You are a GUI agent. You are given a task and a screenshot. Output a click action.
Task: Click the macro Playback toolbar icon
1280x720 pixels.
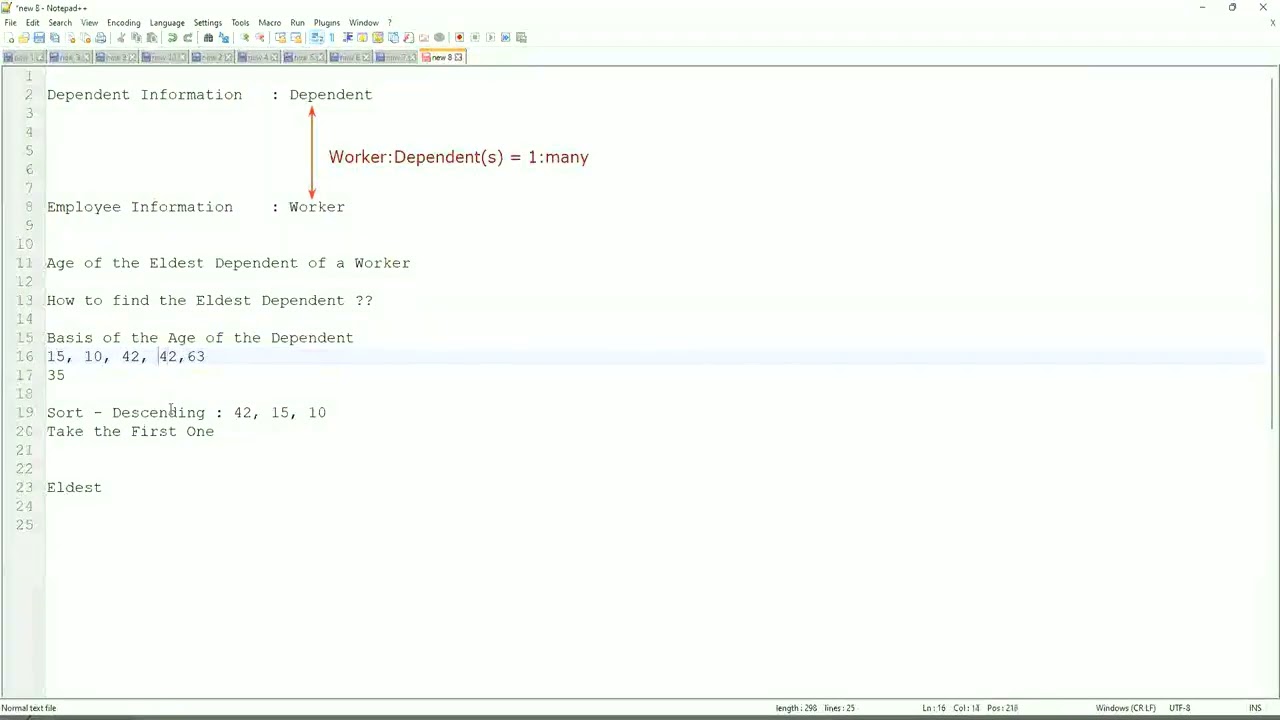[490, 38]
